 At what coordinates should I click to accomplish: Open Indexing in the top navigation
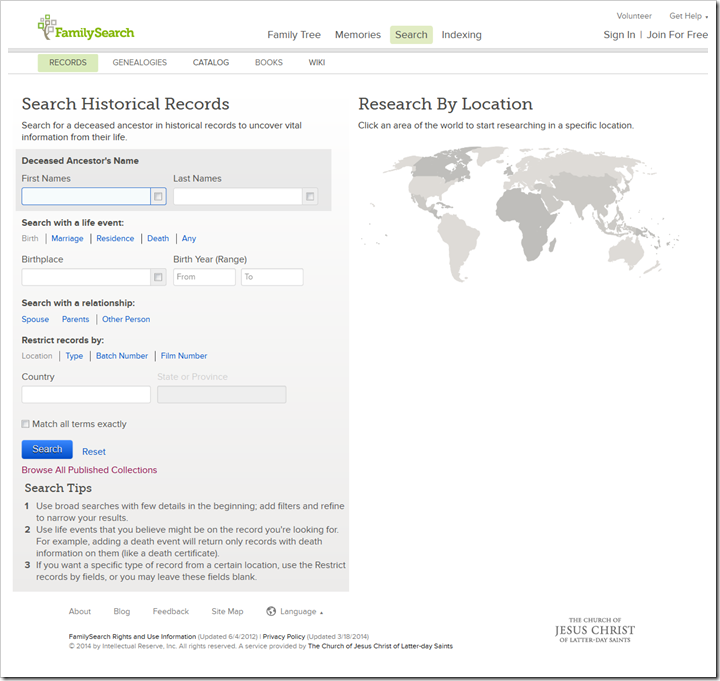pyautogui.click(x=461, y=35)
